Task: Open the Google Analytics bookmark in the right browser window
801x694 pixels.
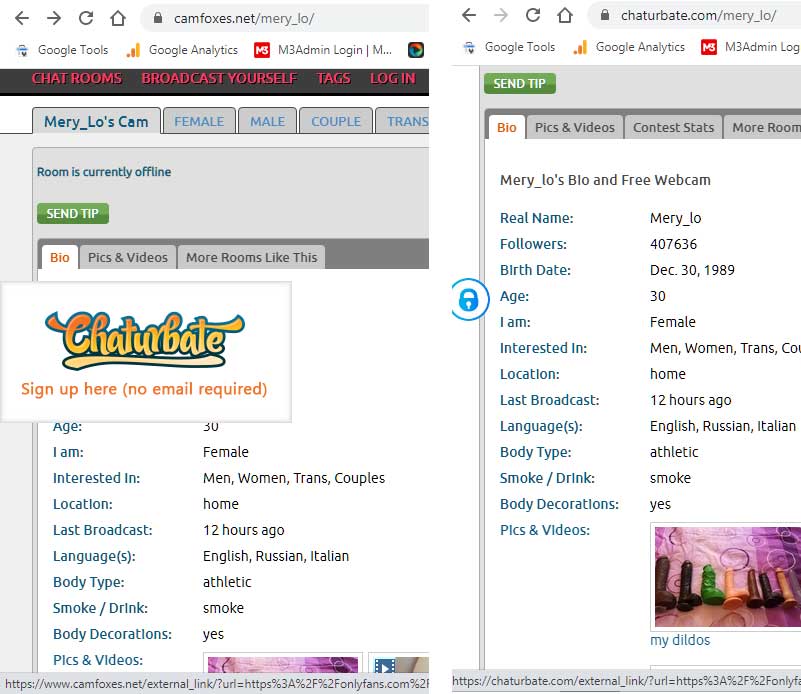Action: [x=629, y=47]
